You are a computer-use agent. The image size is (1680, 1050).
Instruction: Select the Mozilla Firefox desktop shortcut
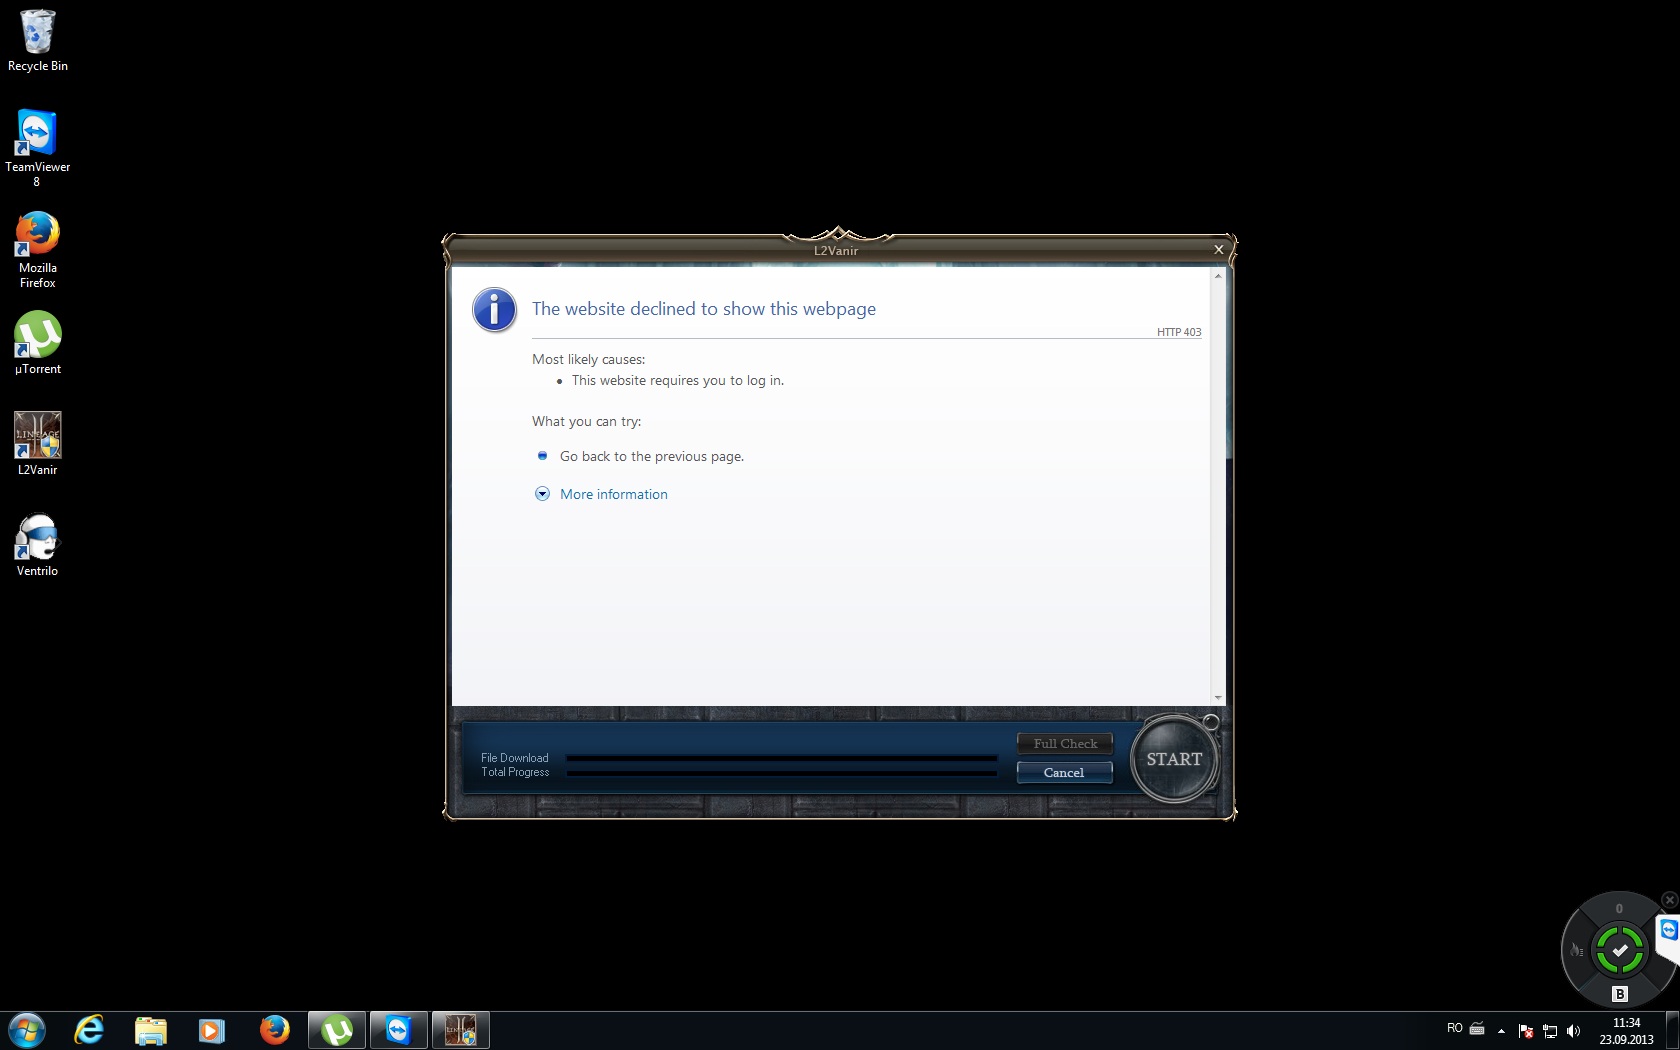(37, 250)
